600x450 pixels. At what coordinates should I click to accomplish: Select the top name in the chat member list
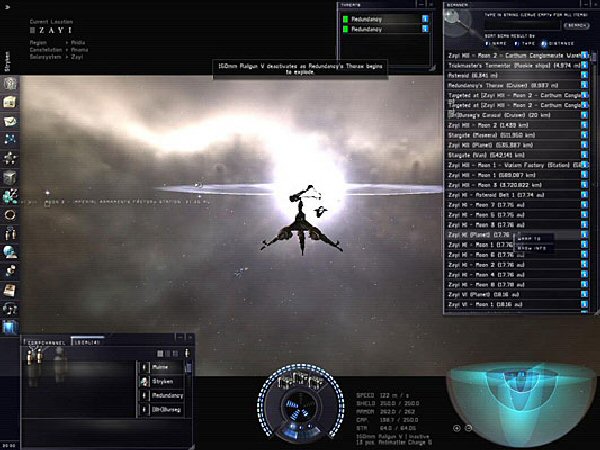pyautogui.click(x=161, y=367)
